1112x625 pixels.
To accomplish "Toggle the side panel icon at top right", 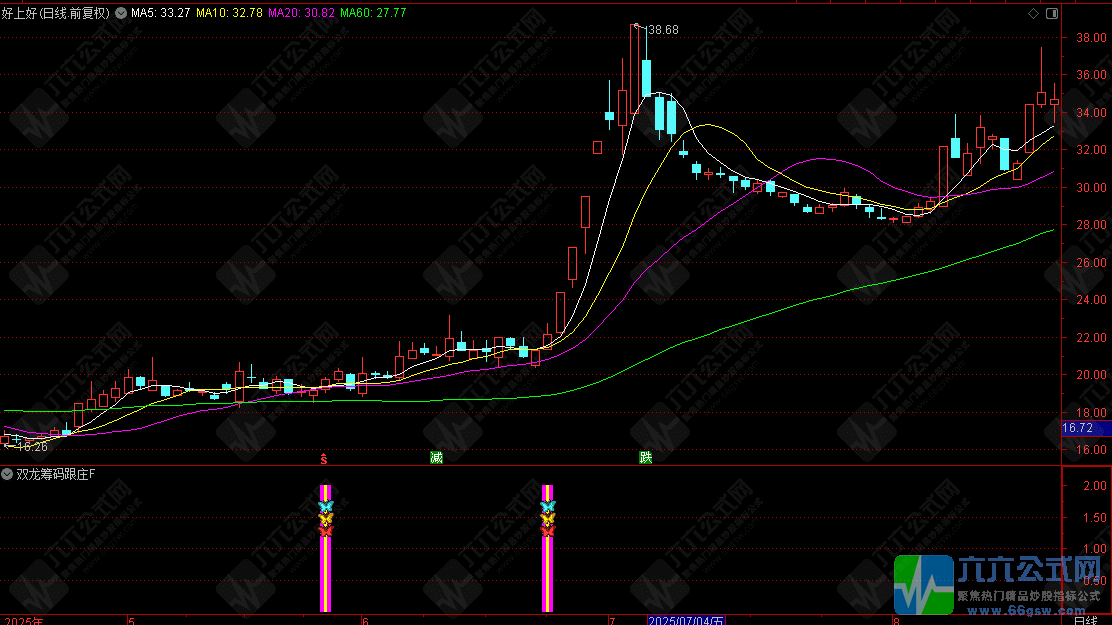I will click(1052, 13).
